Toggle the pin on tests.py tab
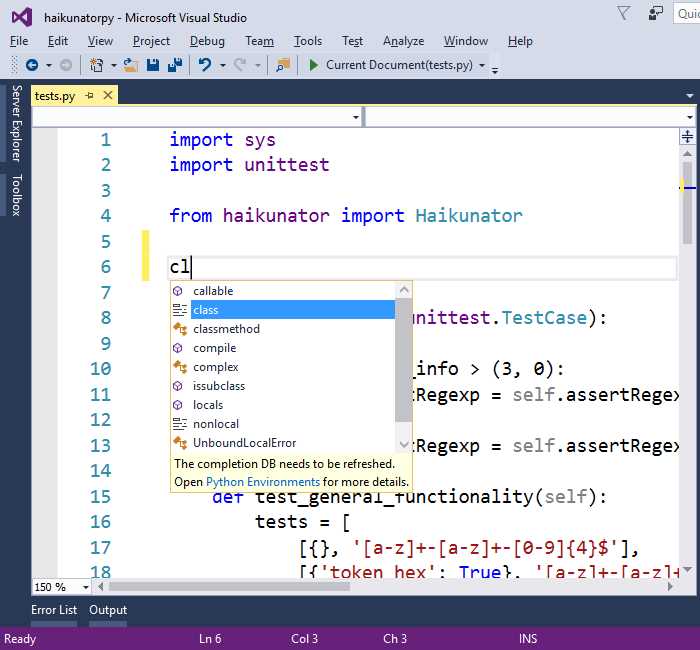 click(x=90, y=96)
